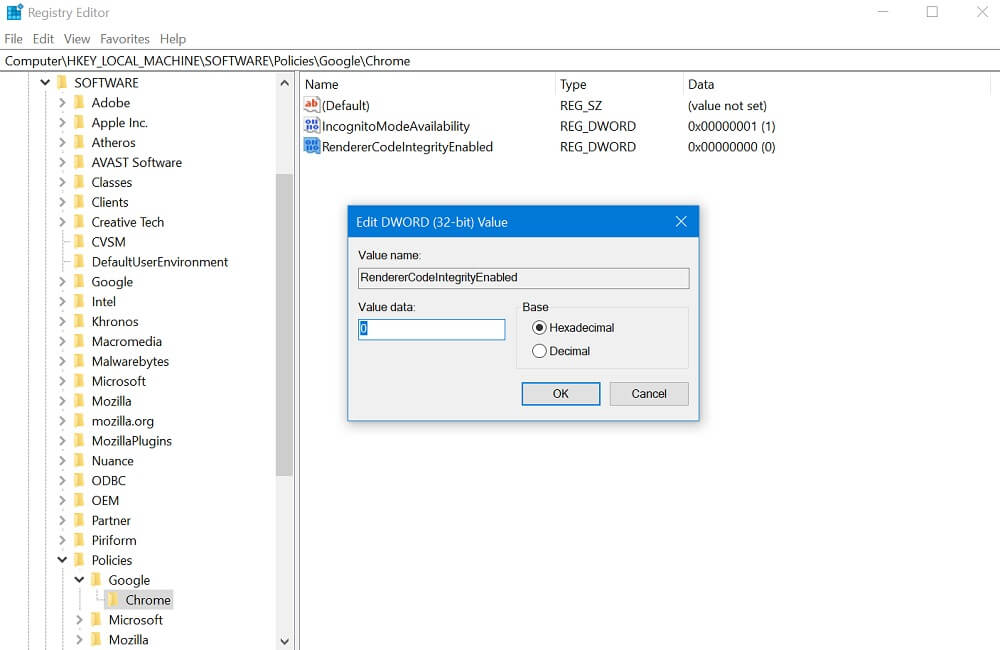Click the Data column header

click(x=835, y=84)
